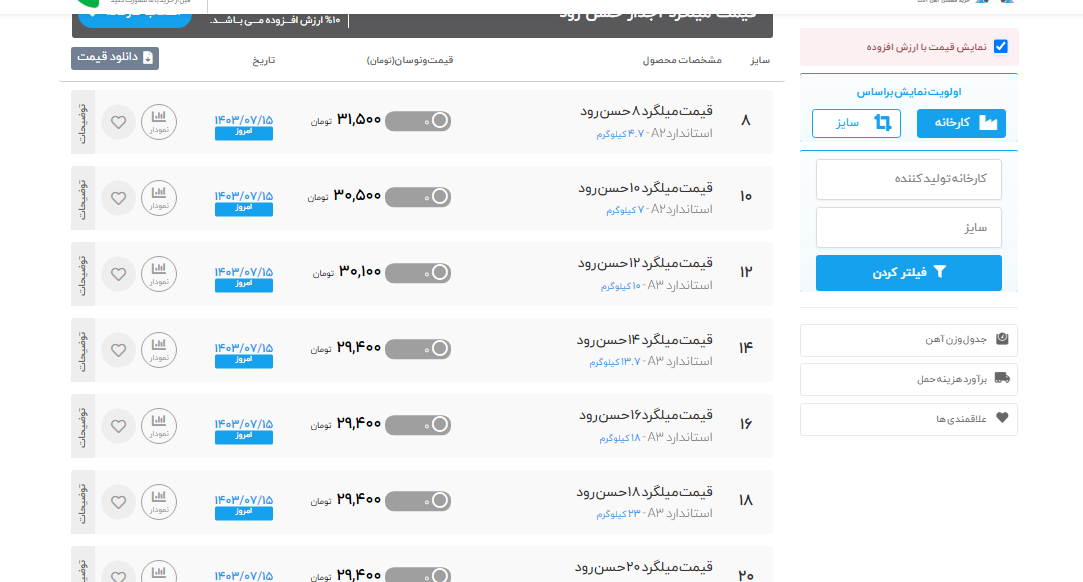
Task: Open chart for size 10 rebar
Action: click(158, 198)
